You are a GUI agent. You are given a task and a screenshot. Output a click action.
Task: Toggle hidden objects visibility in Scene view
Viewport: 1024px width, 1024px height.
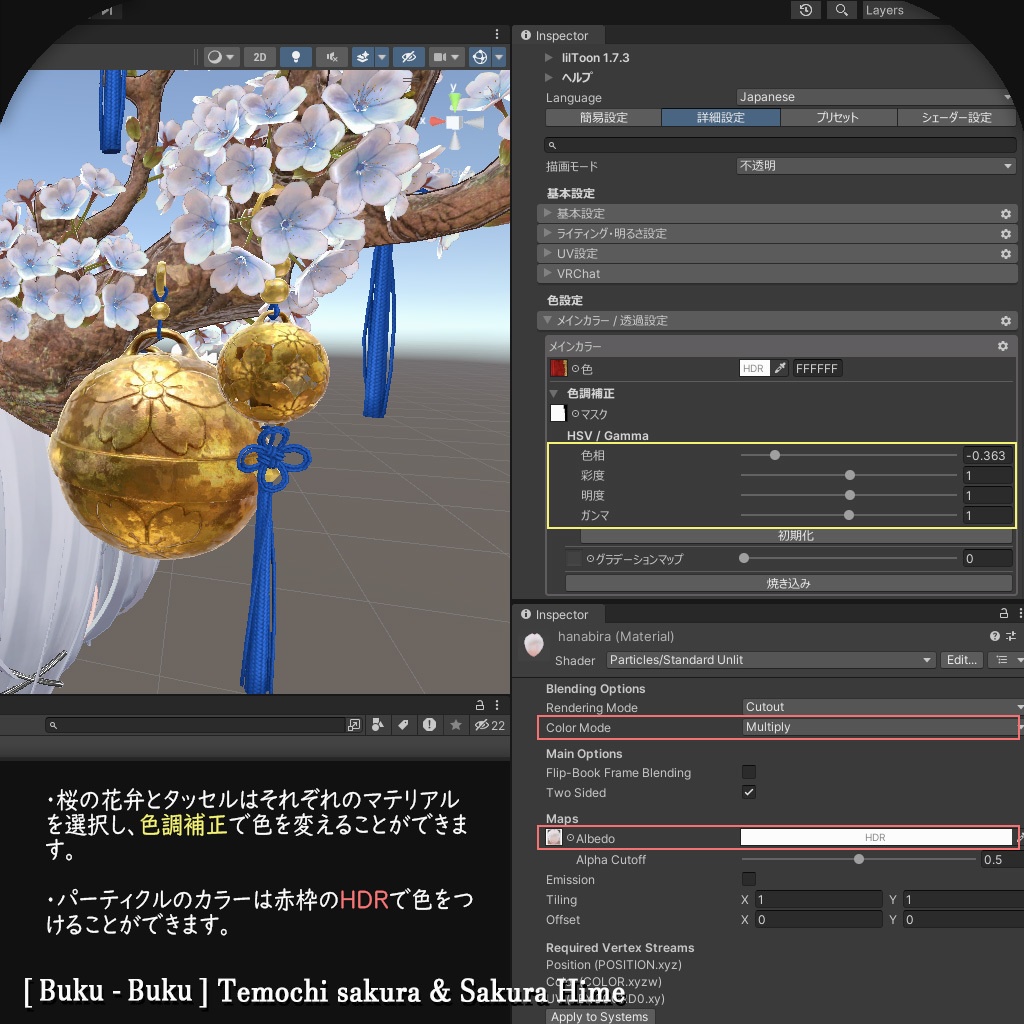(408, 57)
